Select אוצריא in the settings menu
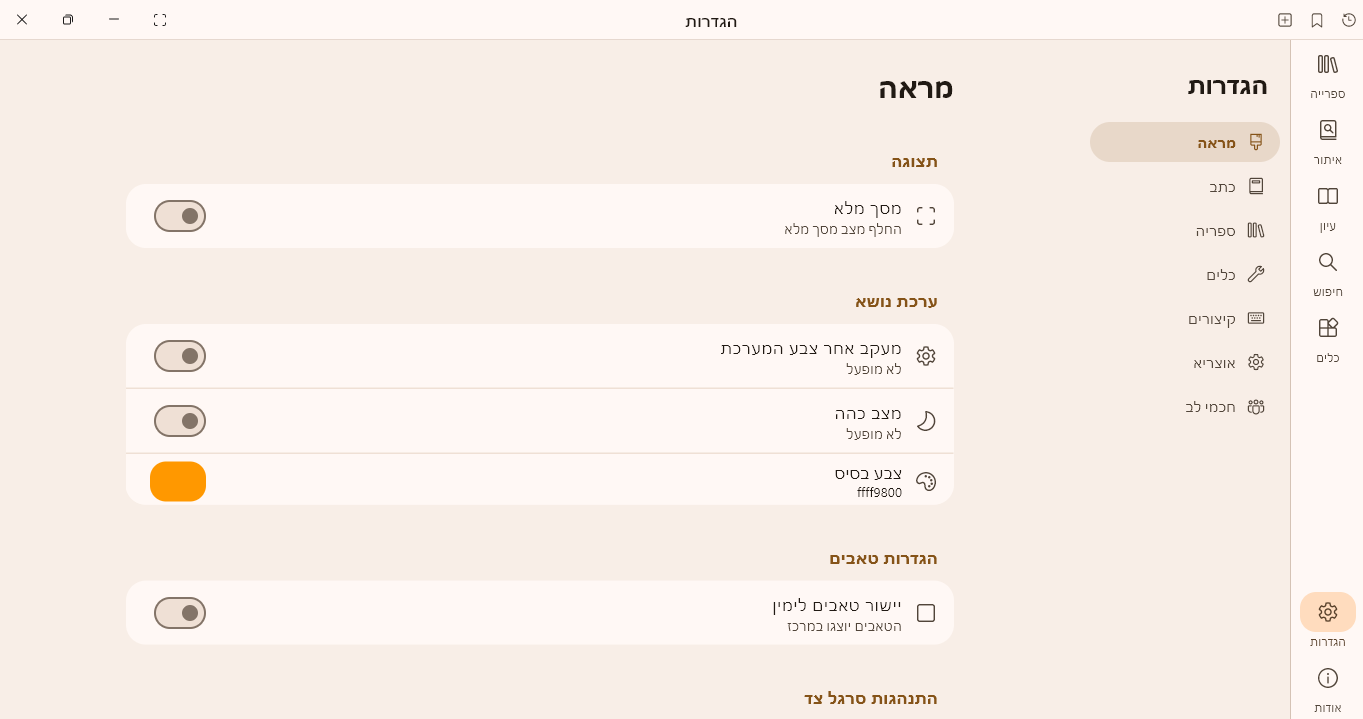 point(1214,363)
